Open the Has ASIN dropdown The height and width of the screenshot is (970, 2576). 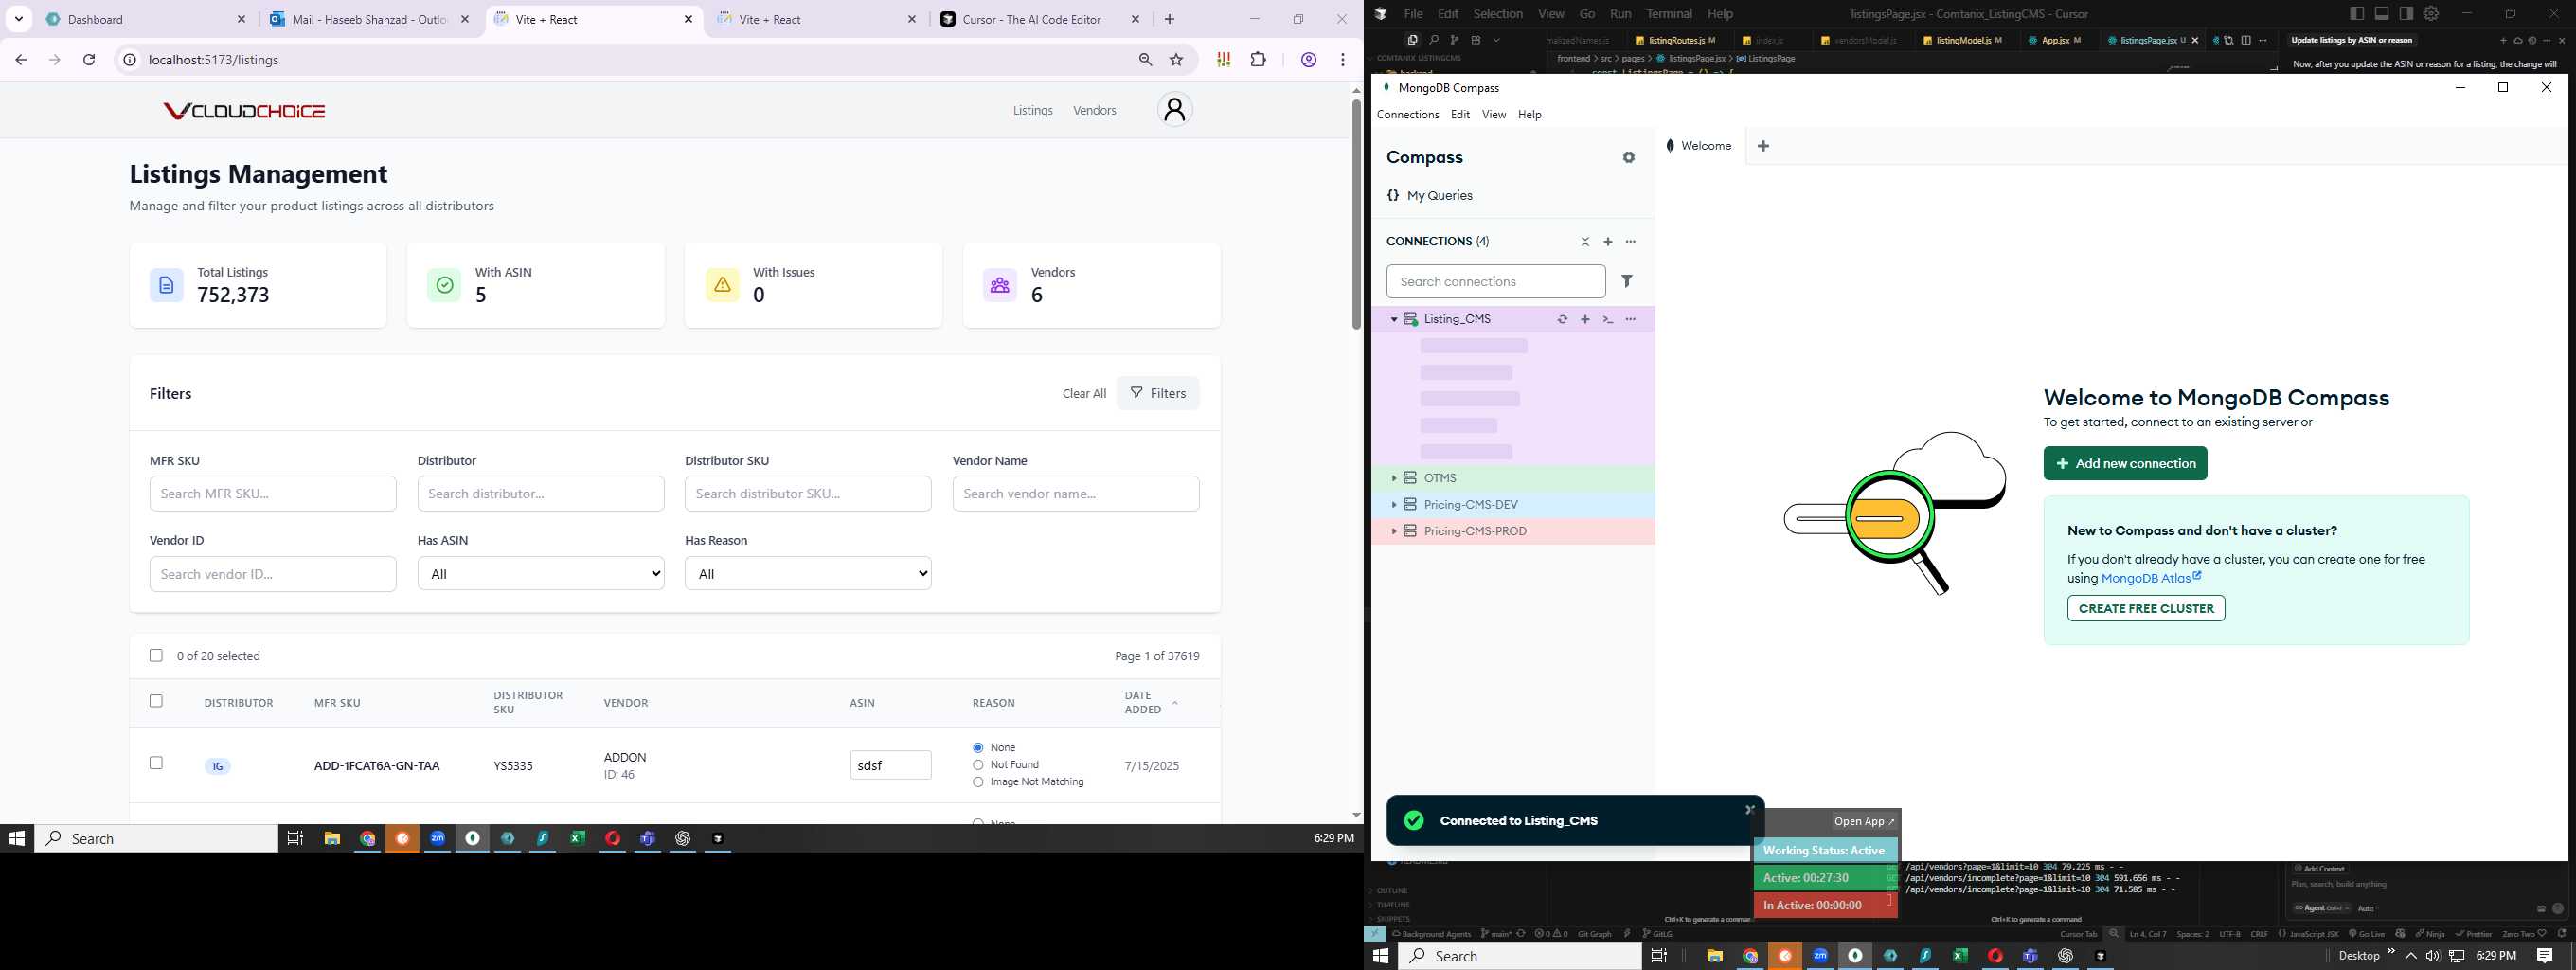pyautogui.click(x=541, y=573)
